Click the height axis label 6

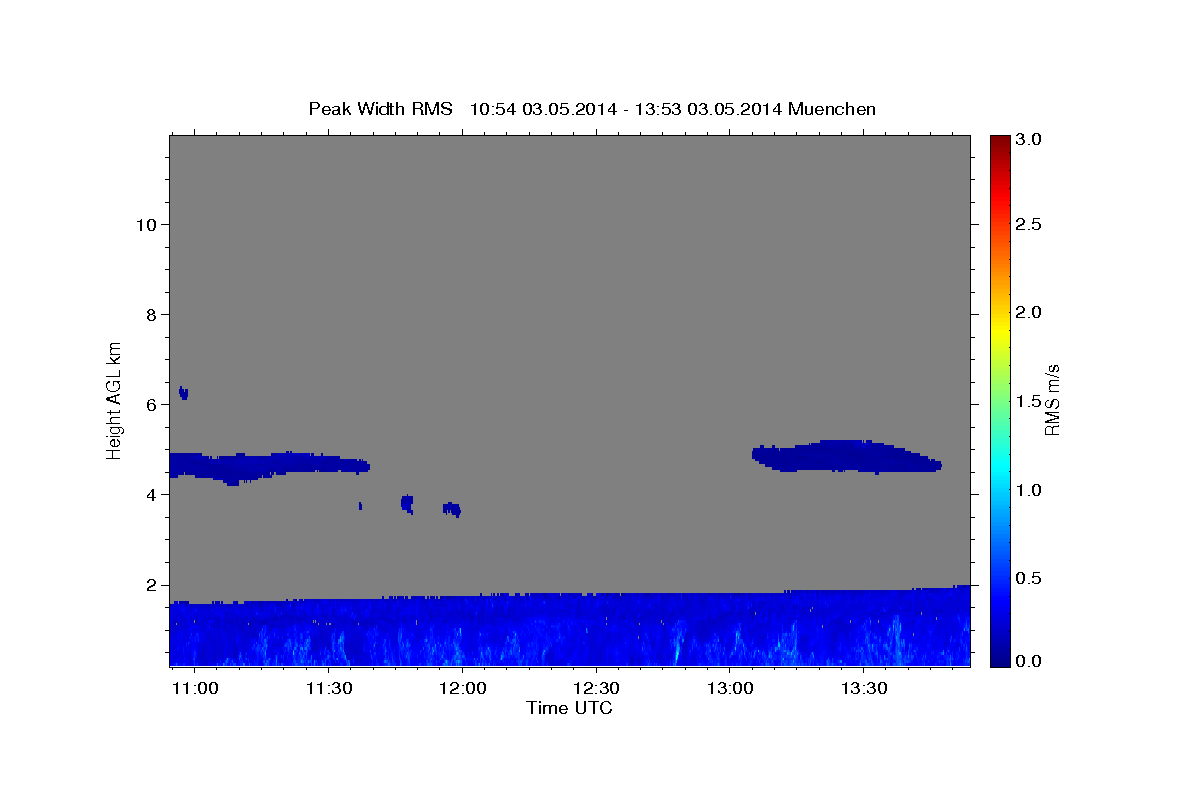tap(151, 404)
